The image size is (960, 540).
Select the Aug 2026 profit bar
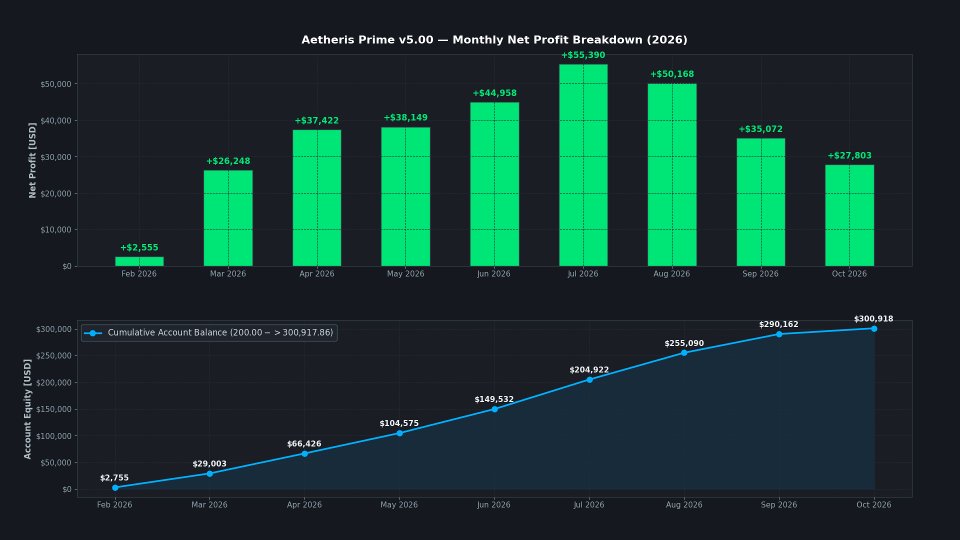pos(672,175)
